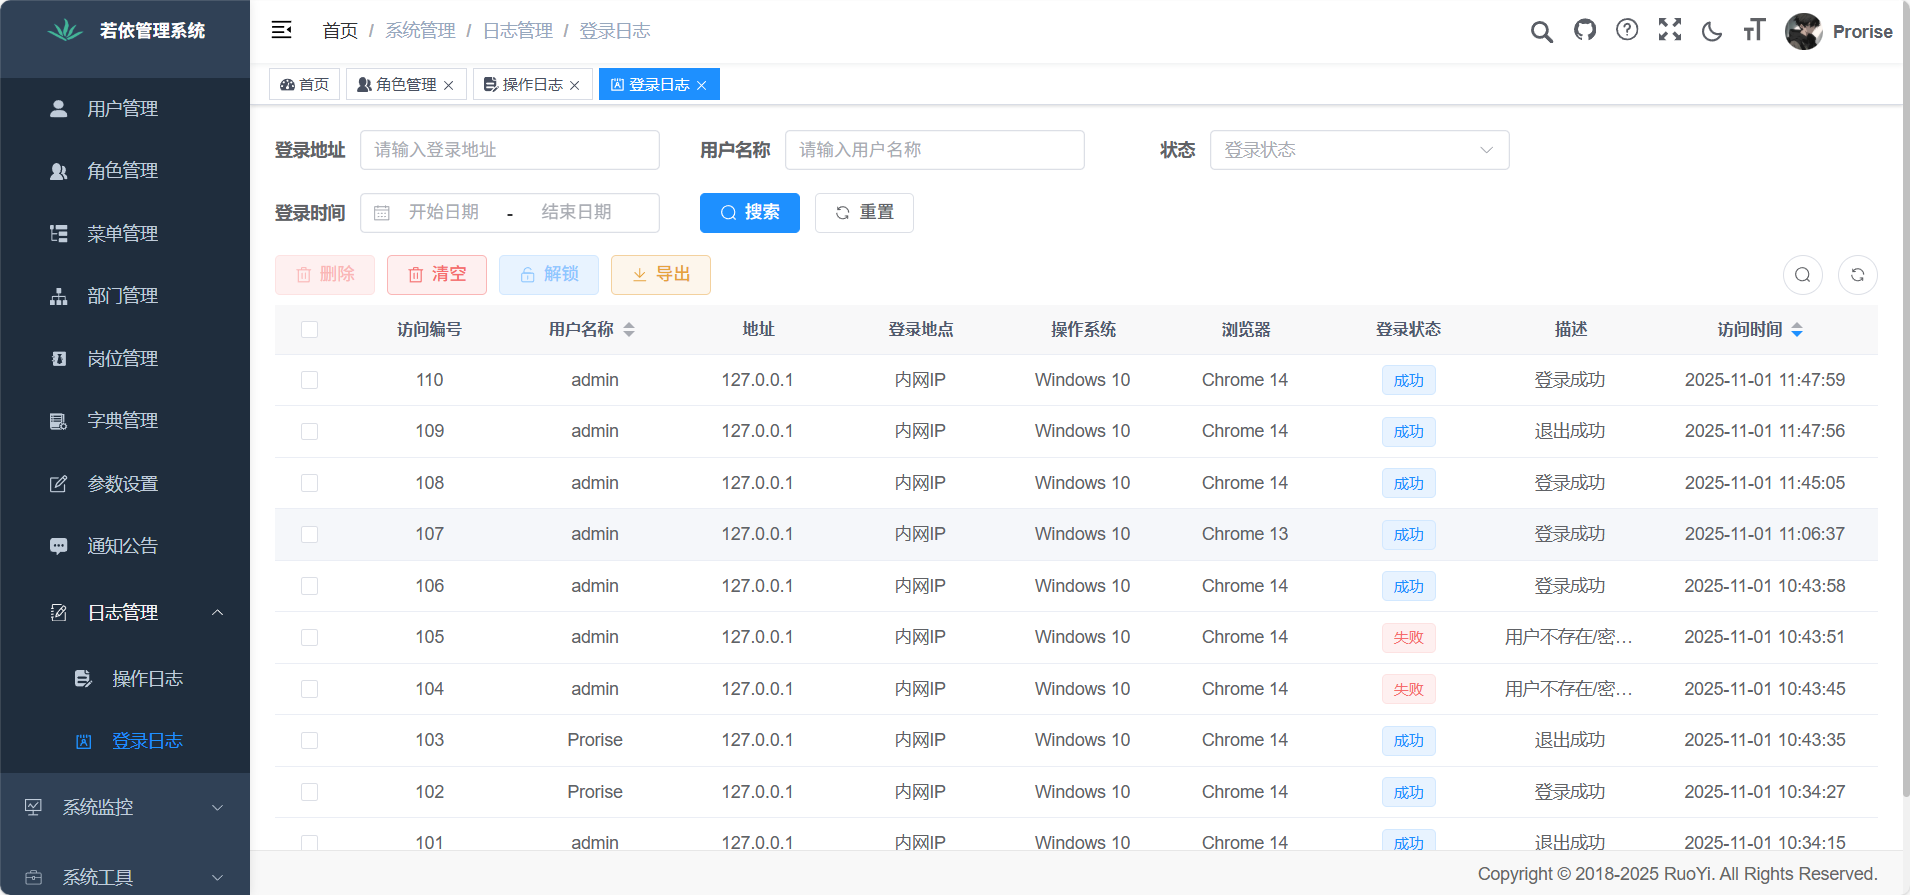Switch to dark mode moon icon
1910x895 pixels.
click(1712, 32)
